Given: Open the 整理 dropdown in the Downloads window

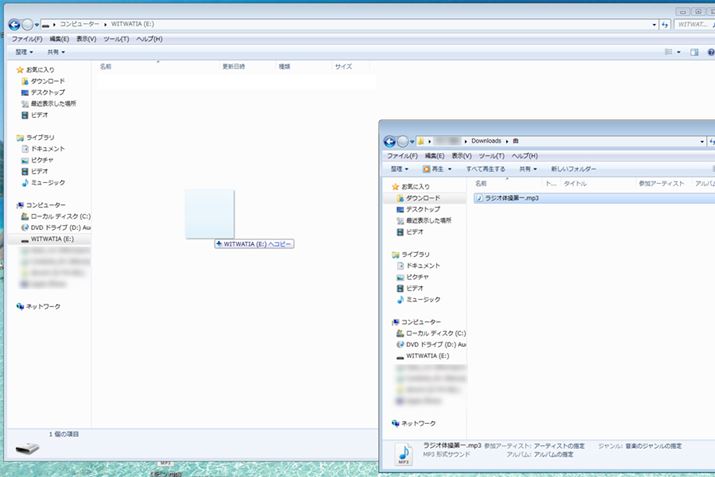Looking at the screenshot, I should [398, 169].
